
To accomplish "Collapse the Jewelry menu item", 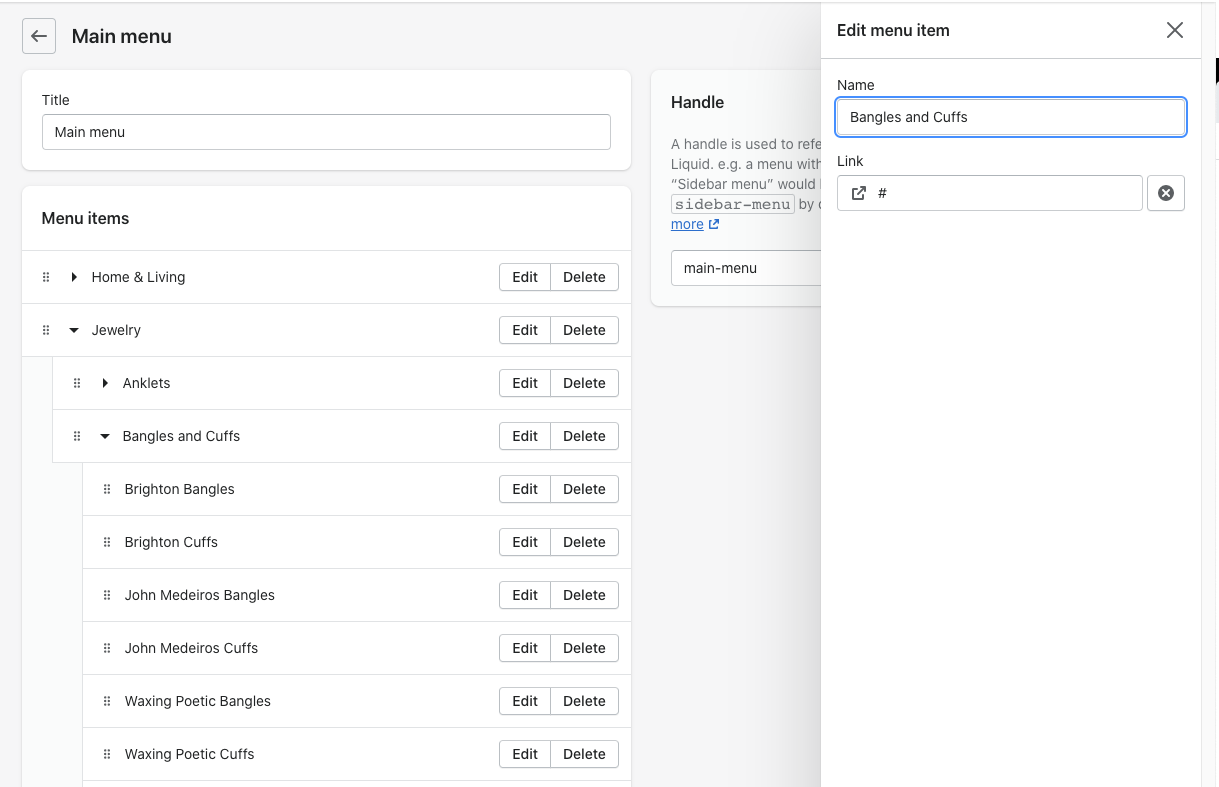I will coord(74,330).
